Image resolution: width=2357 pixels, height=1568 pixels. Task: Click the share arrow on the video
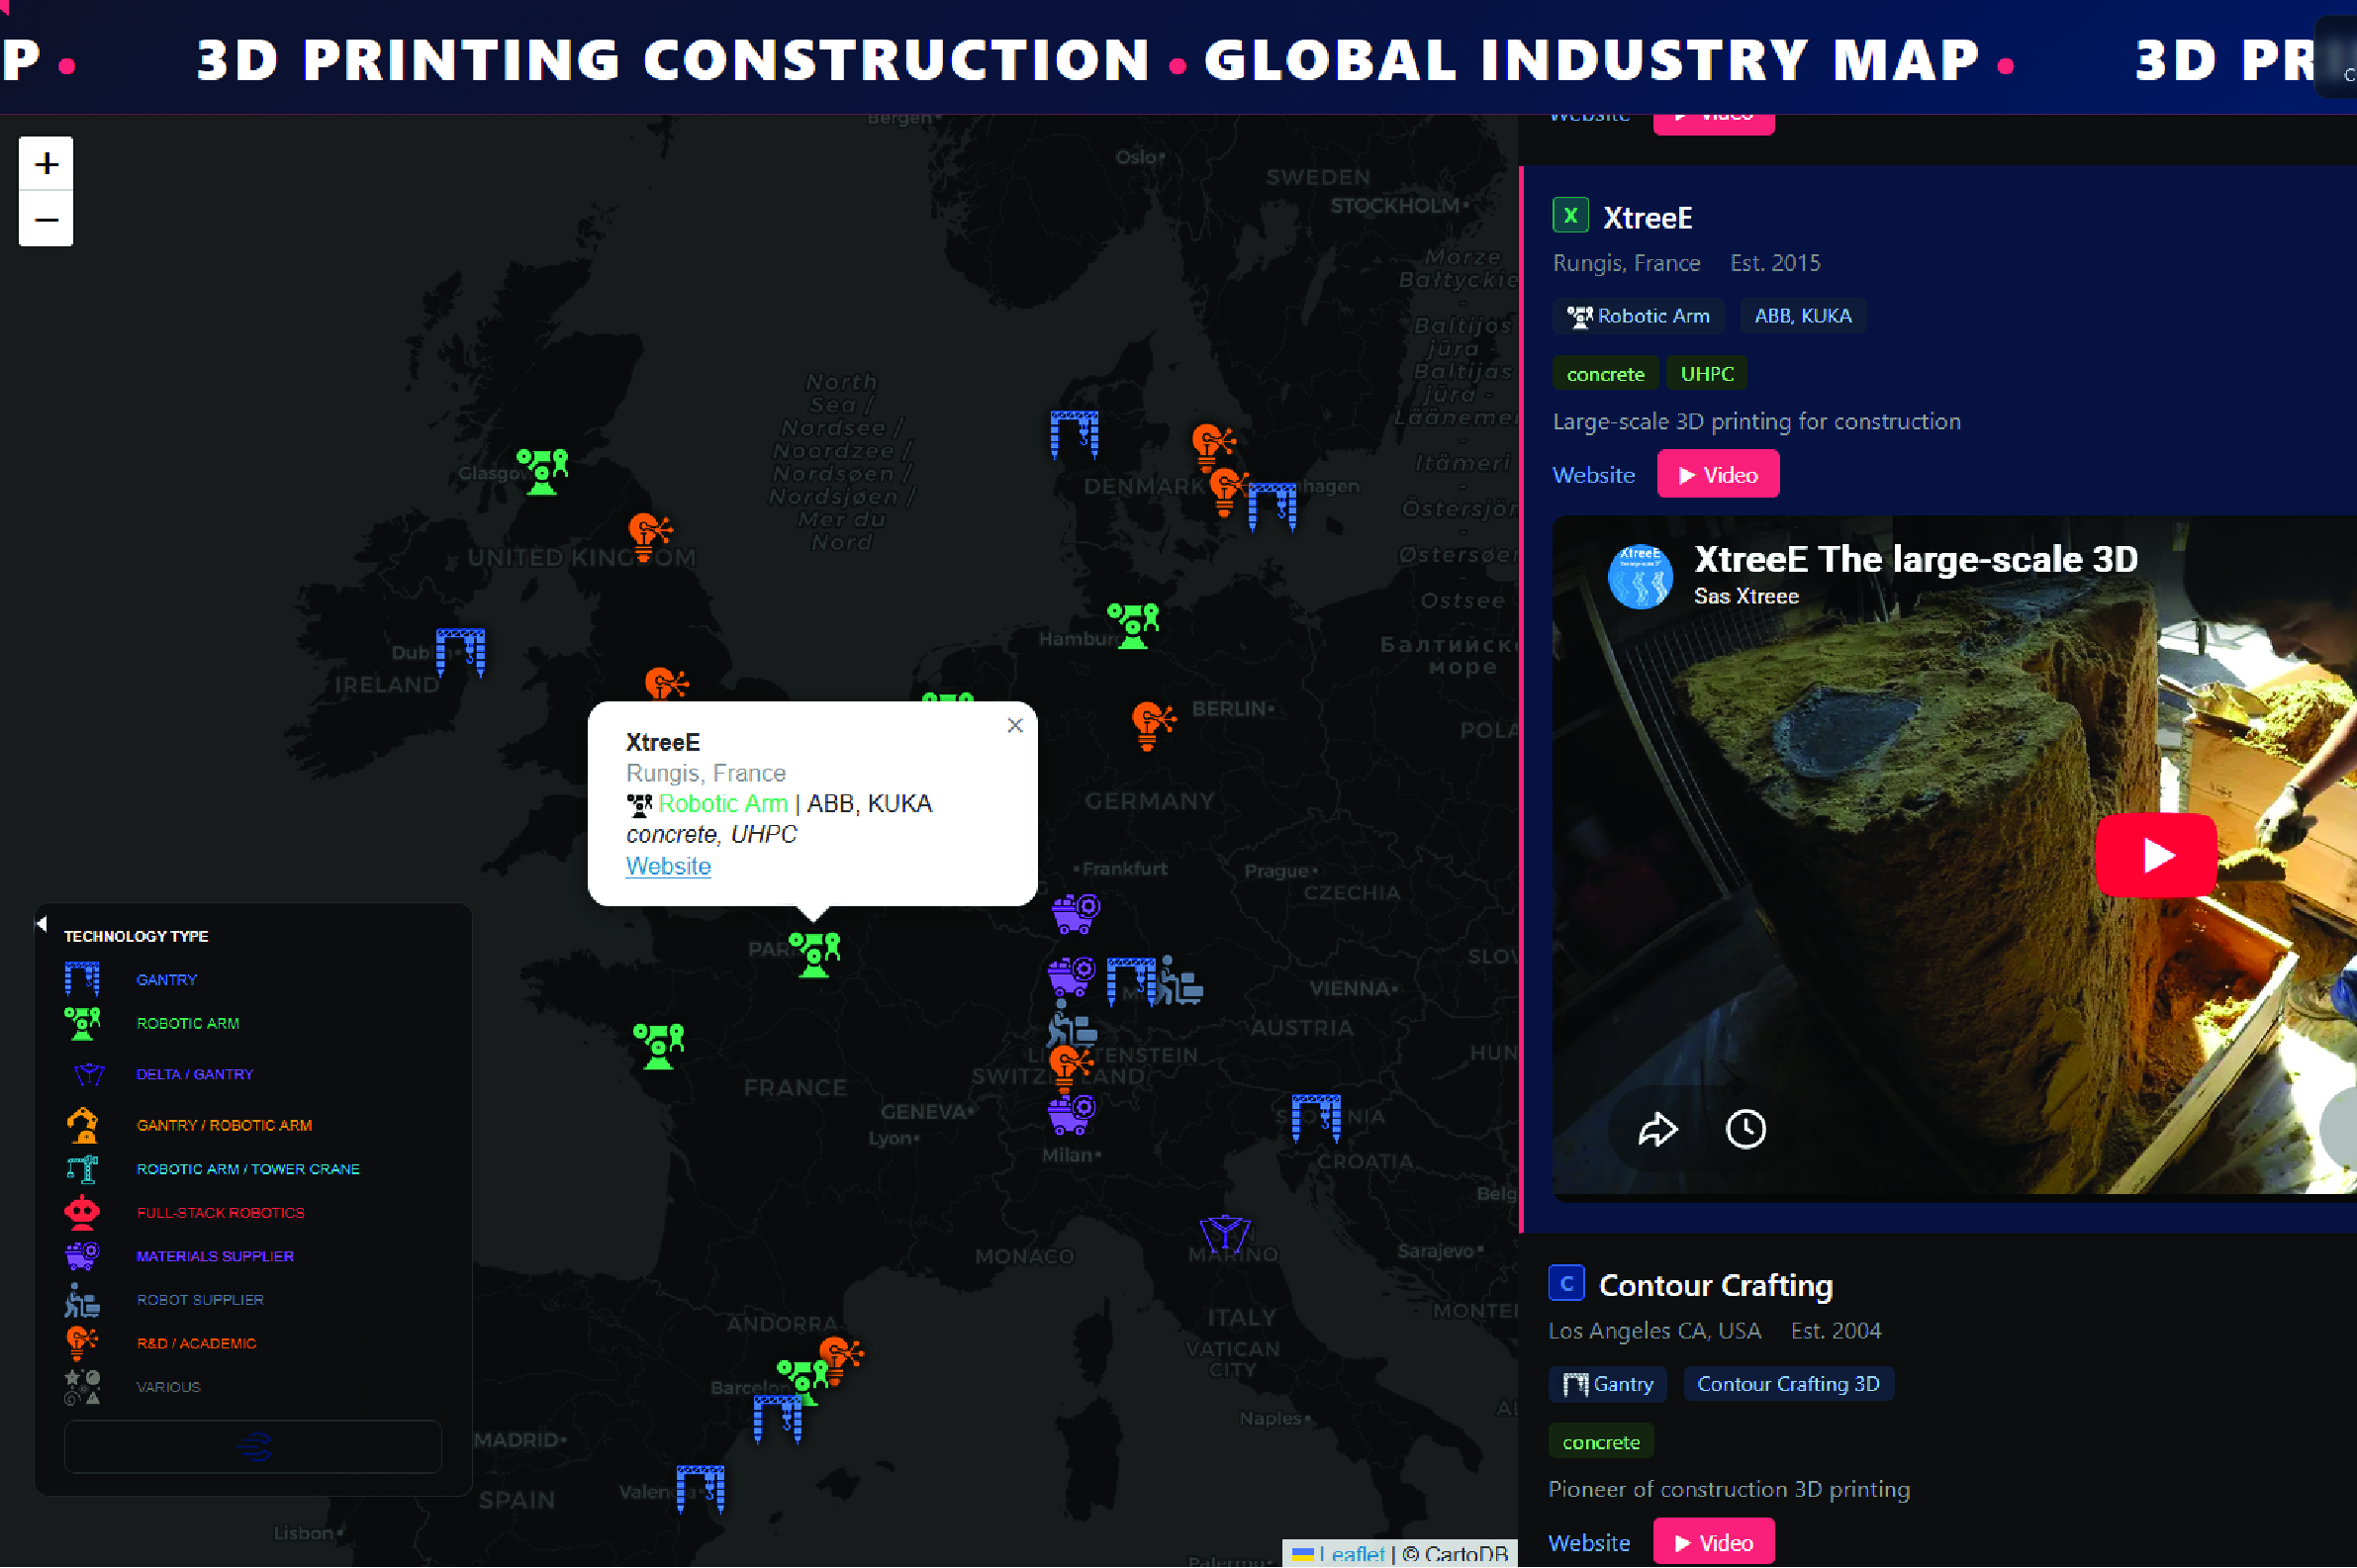[1657, 1130]
